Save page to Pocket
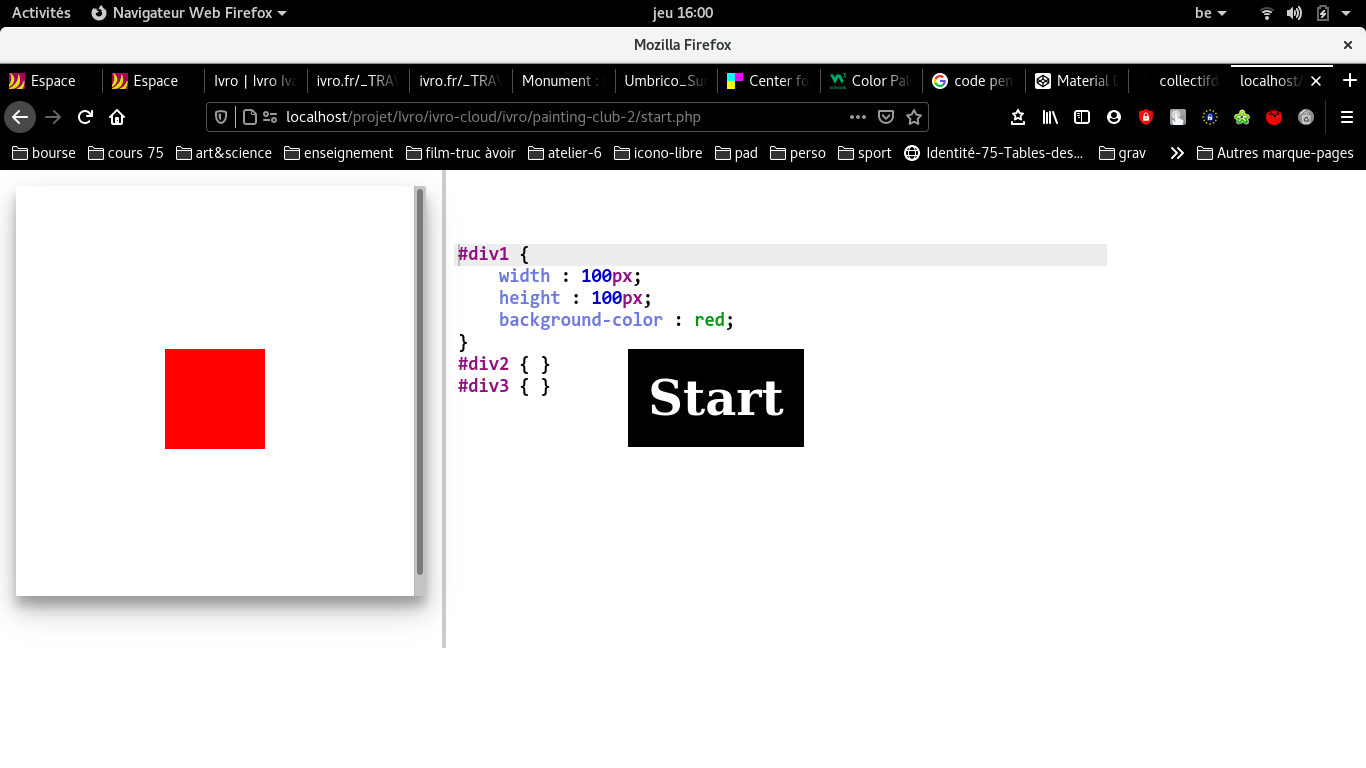Viewport: 1366px width, 768px height. [x=885, y=117]
